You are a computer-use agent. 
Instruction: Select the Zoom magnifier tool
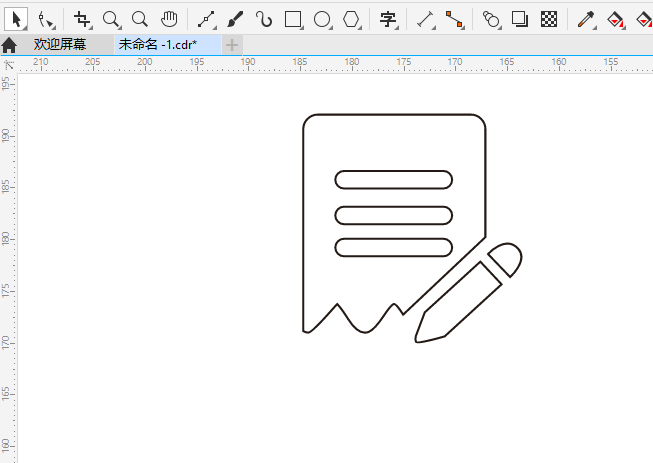tap(111, 20)
